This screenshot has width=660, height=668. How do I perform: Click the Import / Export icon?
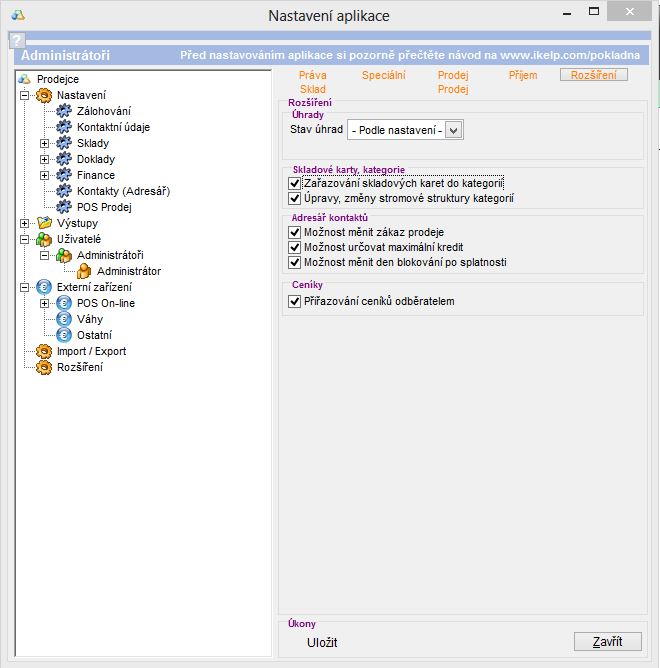click(x=44, y=351)
